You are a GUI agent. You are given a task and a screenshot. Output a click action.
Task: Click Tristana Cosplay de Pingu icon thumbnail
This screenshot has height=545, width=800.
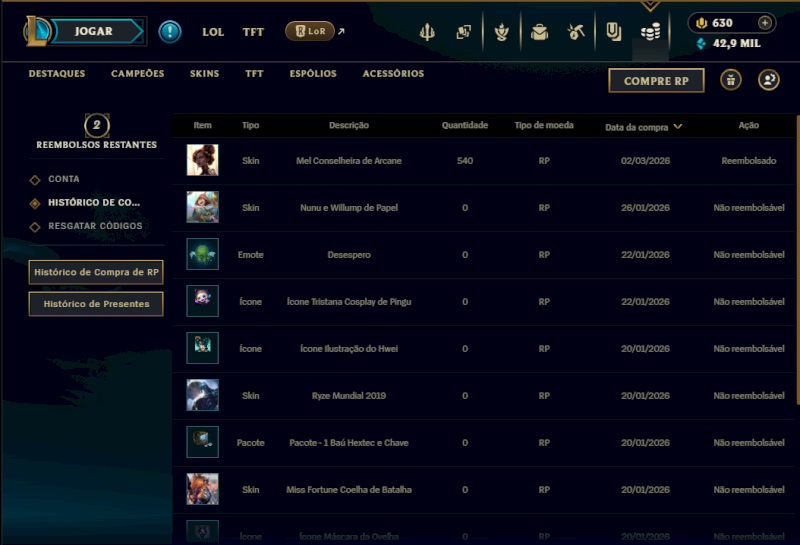(203, 301)
